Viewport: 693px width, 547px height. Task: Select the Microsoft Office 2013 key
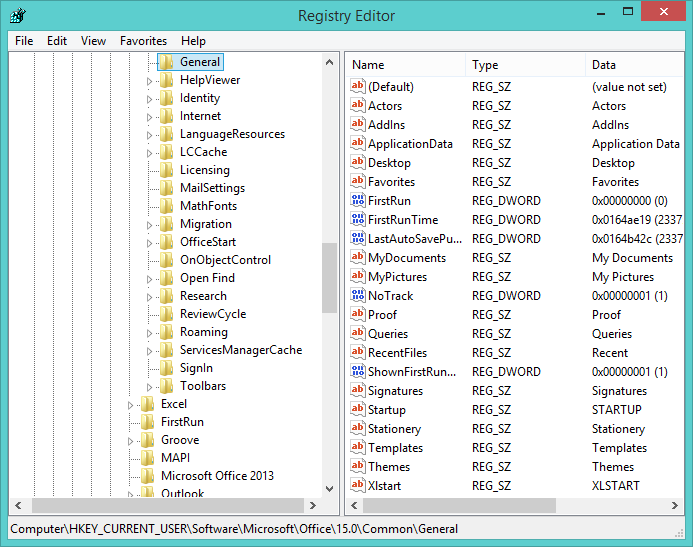[217, 476]
